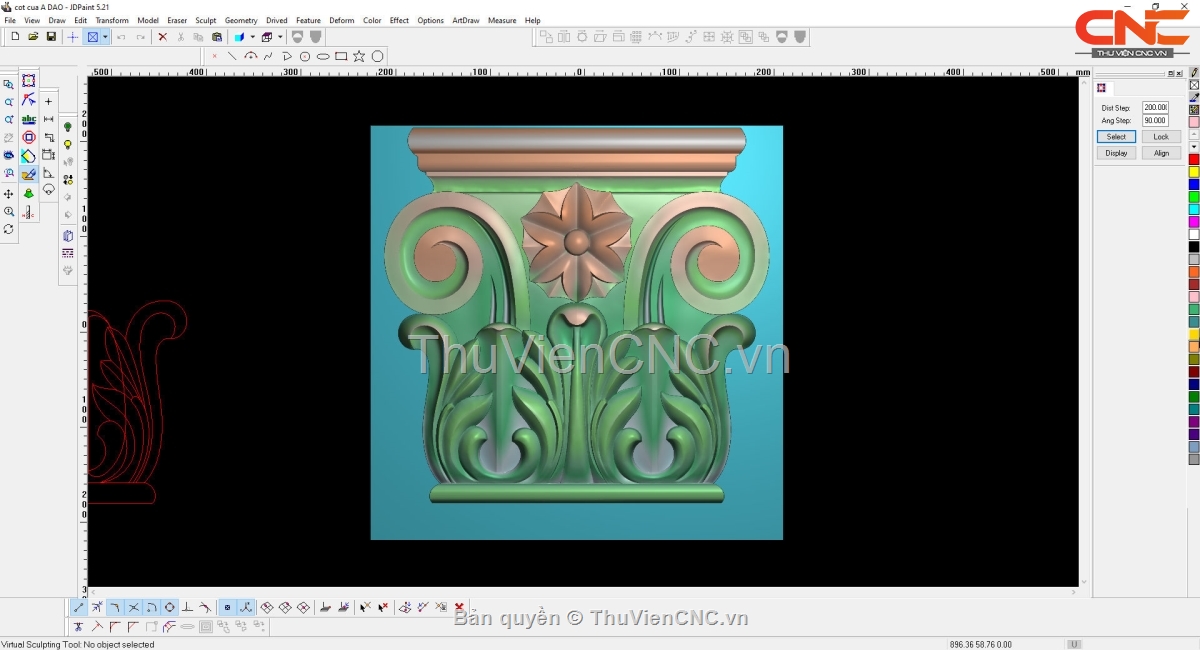Pick the abc text tool
1200x650 pixels.
(x=29, y=119)
